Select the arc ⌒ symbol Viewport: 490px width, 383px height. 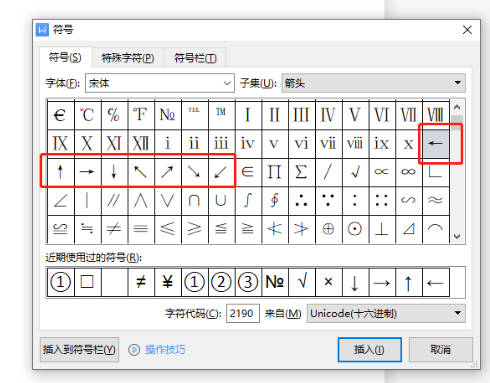(x=435, y=229)
